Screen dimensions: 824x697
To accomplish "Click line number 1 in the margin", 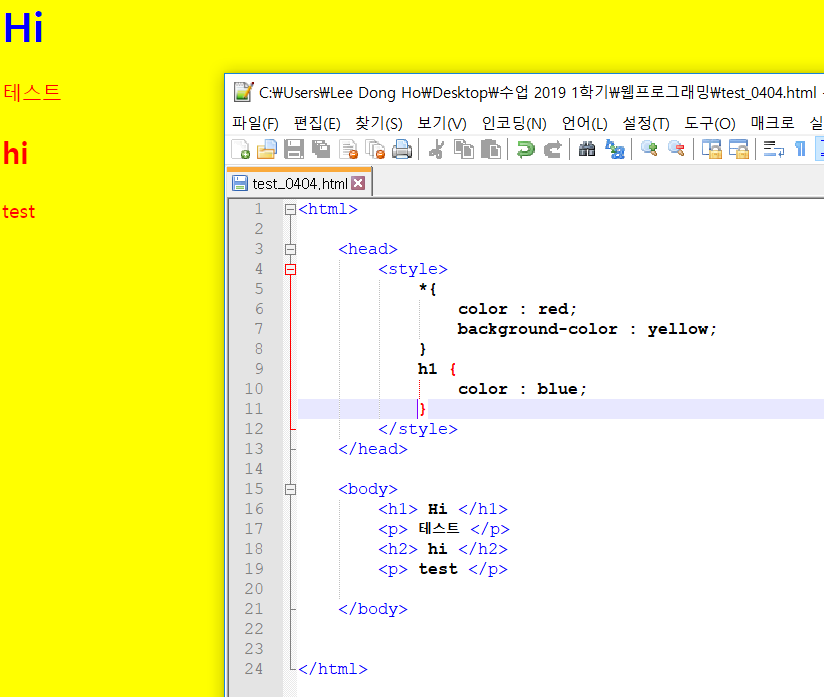I will pos(259,209).
